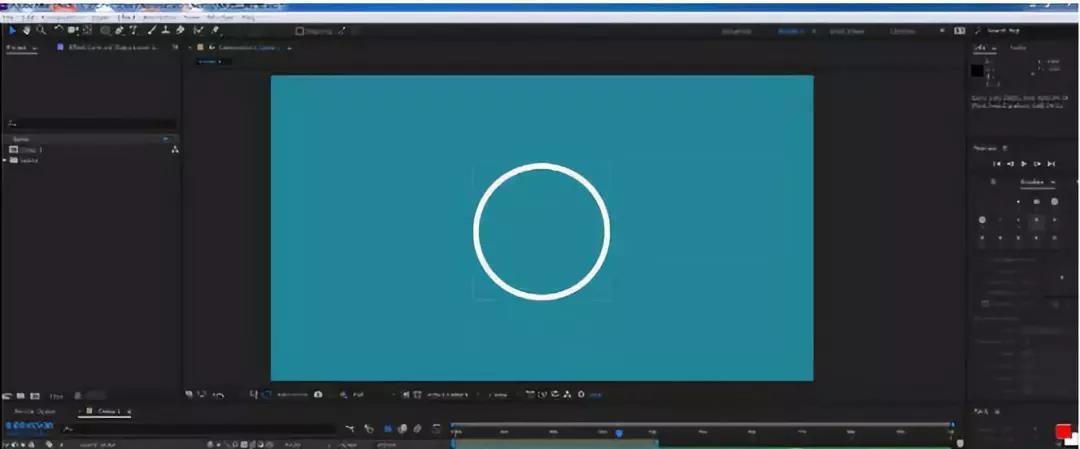Select the Selection arrow tool
This screenshot has height=449, width=1080.
[12, 30]
